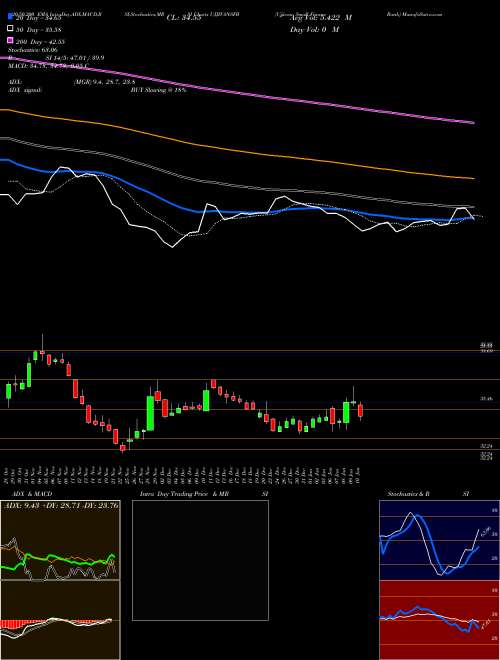Click the 'ADX: 9.43 +DY: 28.71' header
Image resolution: width=500 pixels, height=660 pixels.
coord(61,505)
